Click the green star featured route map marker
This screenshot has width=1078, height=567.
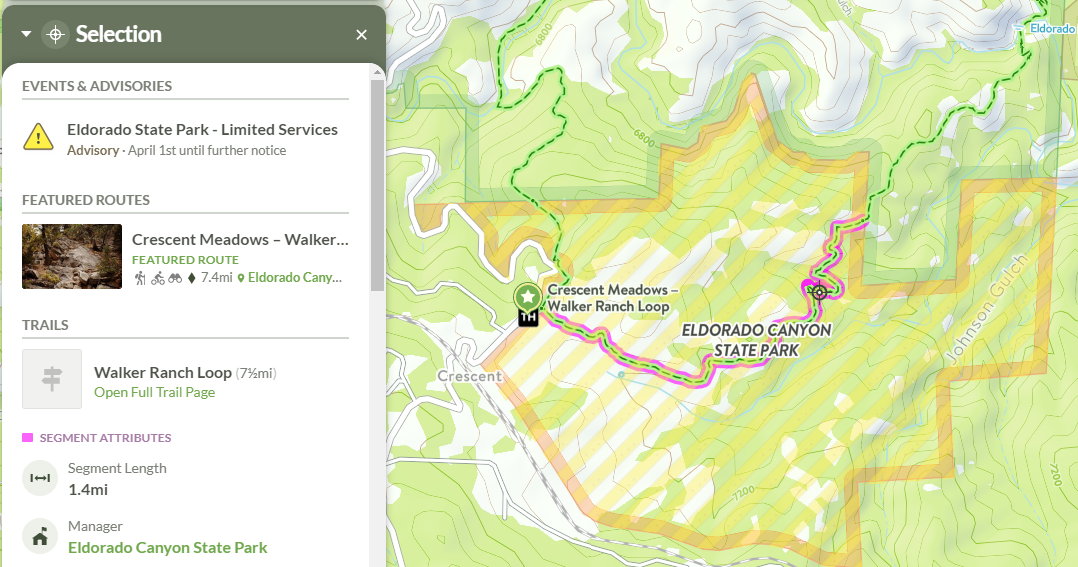(x=527, y=297)
